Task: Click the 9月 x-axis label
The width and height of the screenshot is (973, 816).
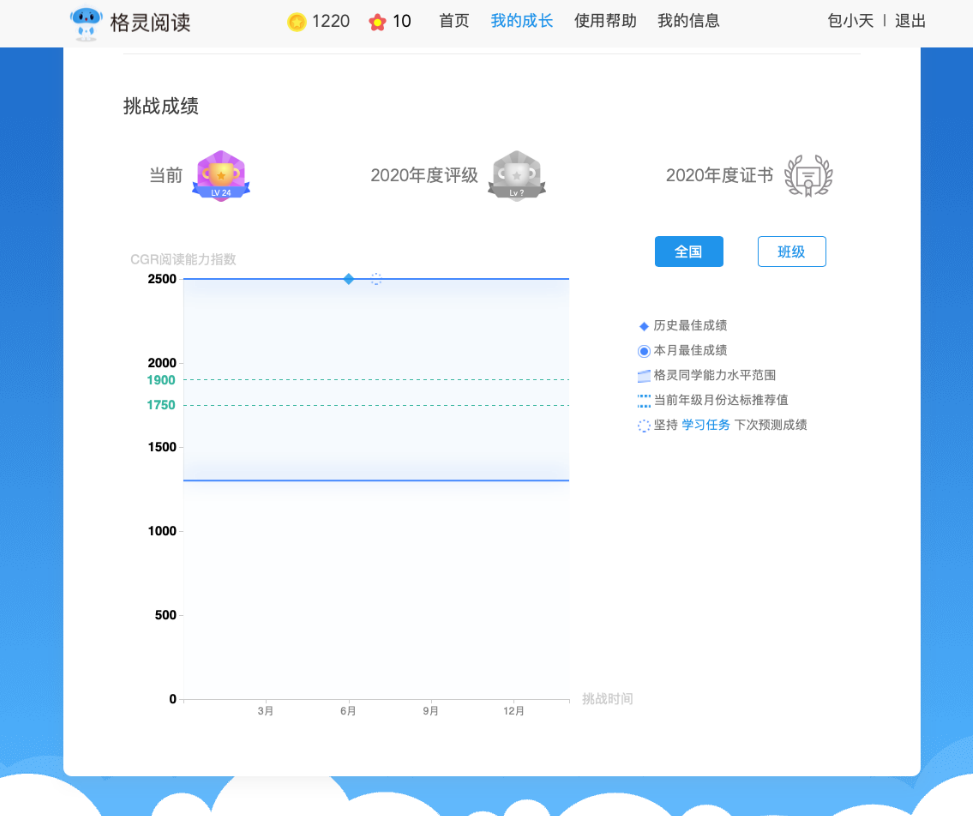Action: pyautogui.click(x=431, y=711)
